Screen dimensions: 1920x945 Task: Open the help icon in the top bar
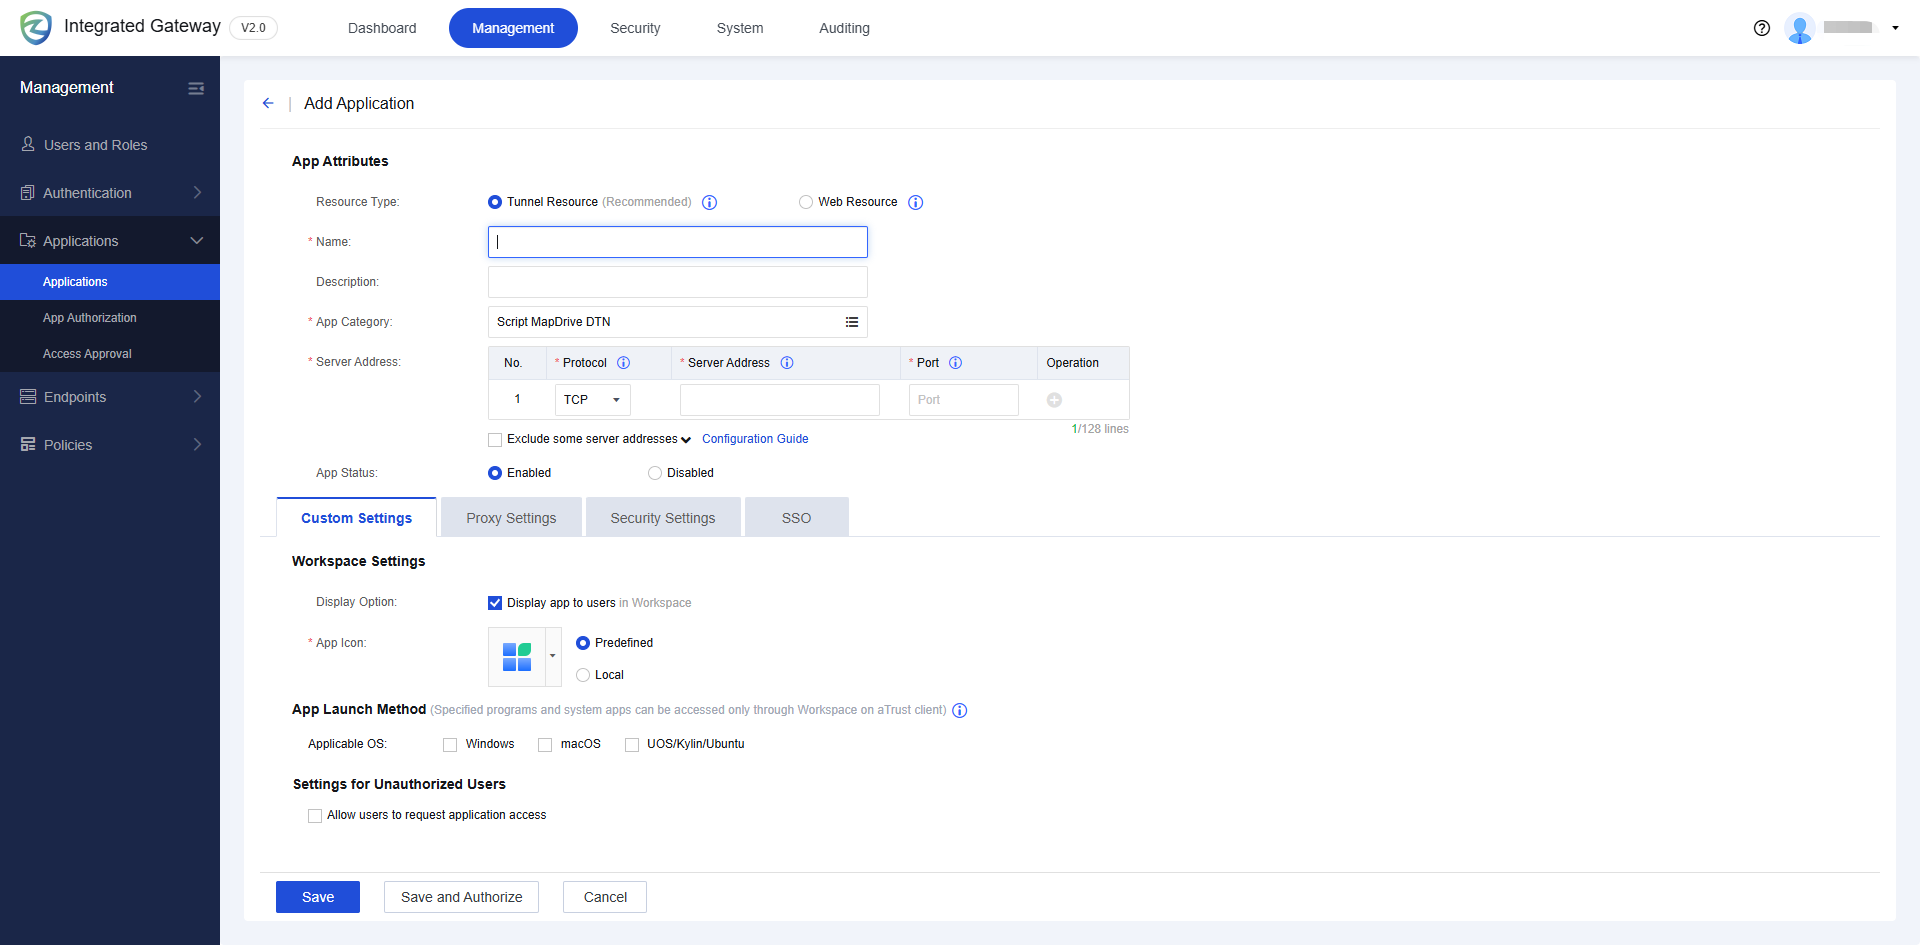1761,28
